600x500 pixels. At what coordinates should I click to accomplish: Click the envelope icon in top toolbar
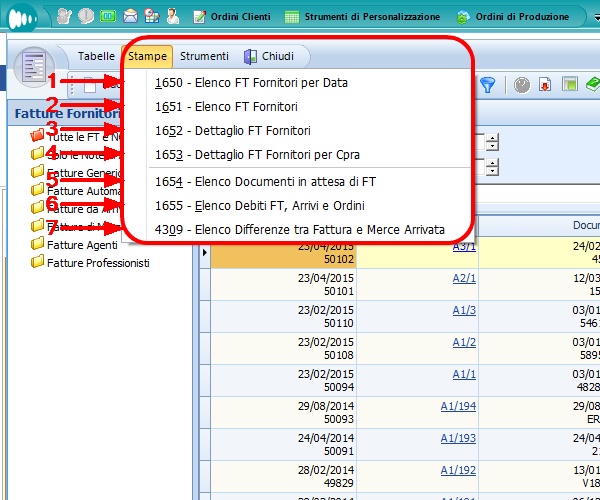click(130, 17)
